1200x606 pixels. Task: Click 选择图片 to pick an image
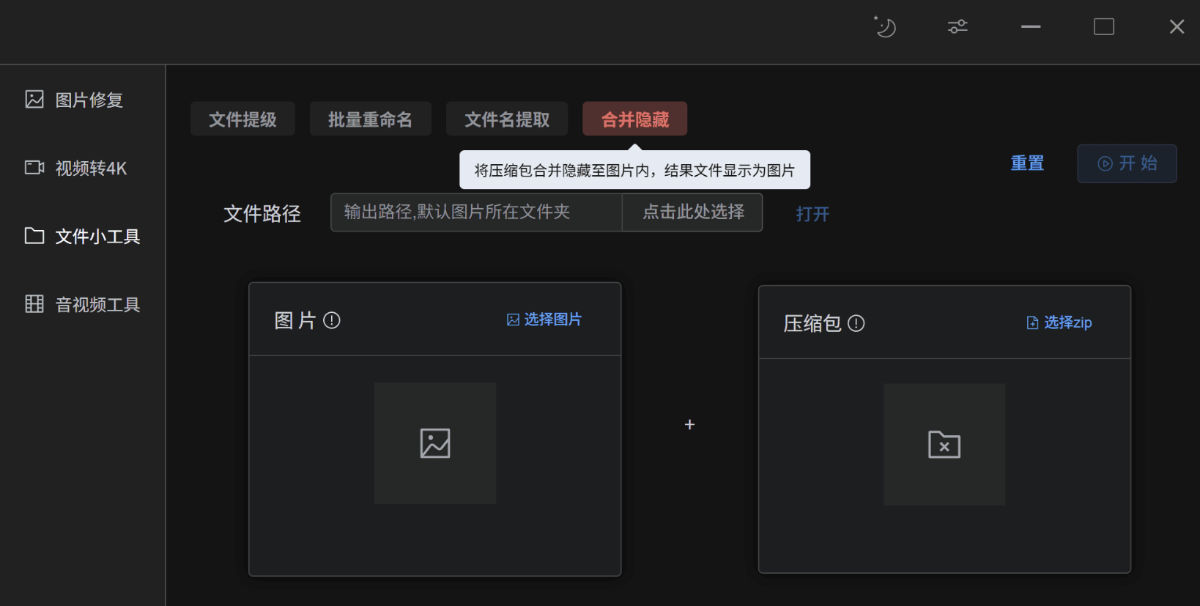(544, 320)
